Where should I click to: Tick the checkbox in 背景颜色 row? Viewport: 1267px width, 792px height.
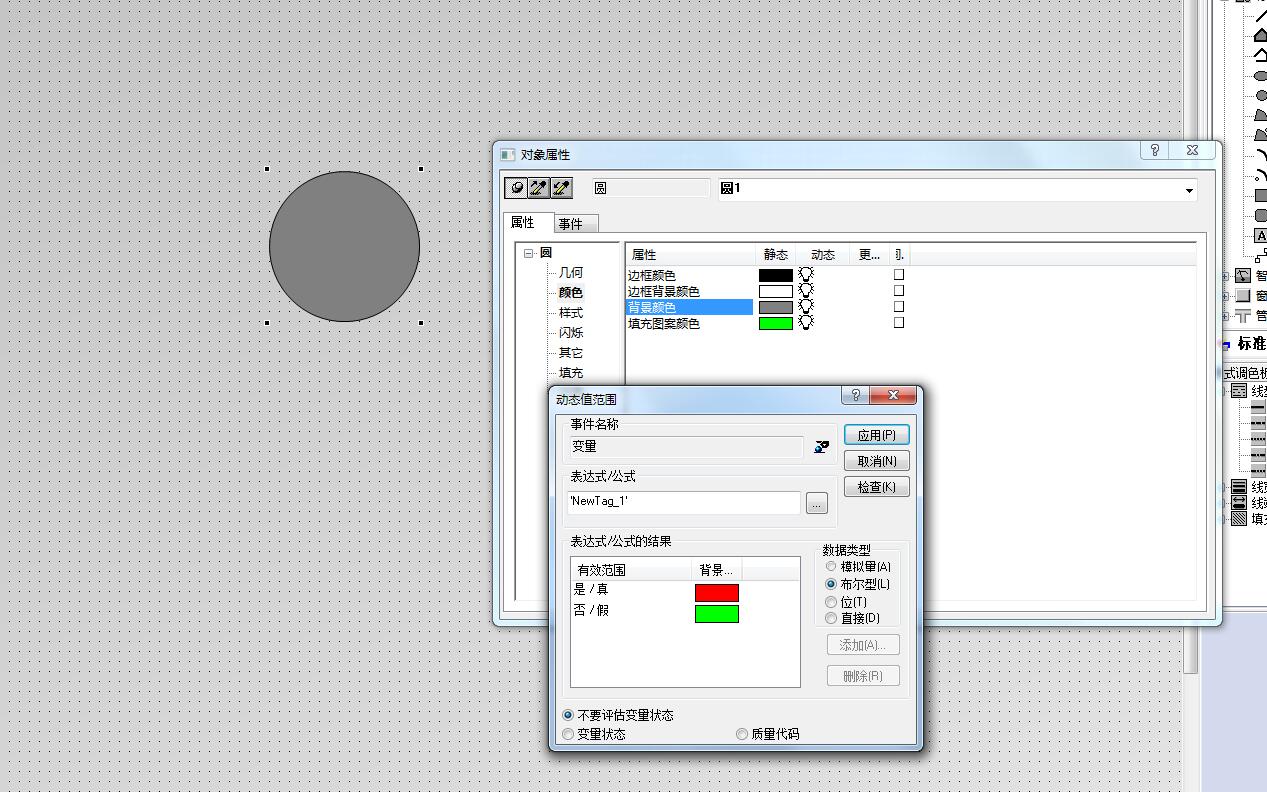click(x=899, y=306)
